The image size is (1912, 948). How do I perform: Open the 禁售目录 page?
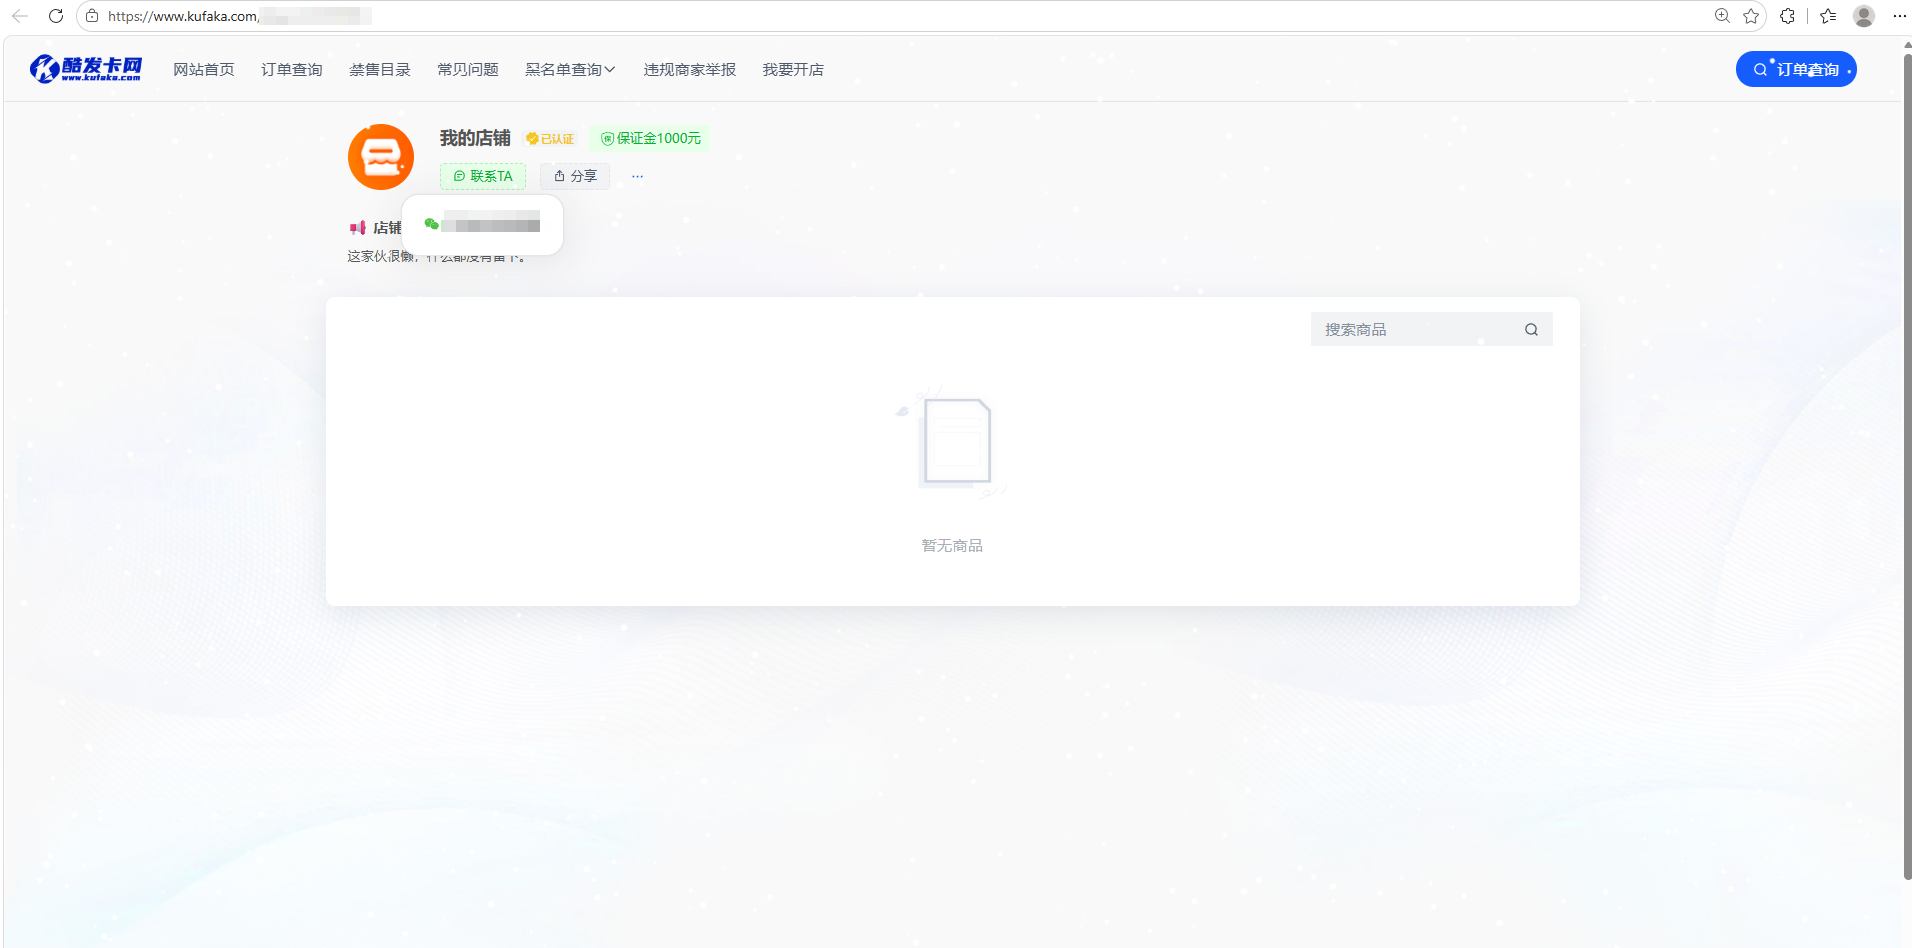pos(380,69)
